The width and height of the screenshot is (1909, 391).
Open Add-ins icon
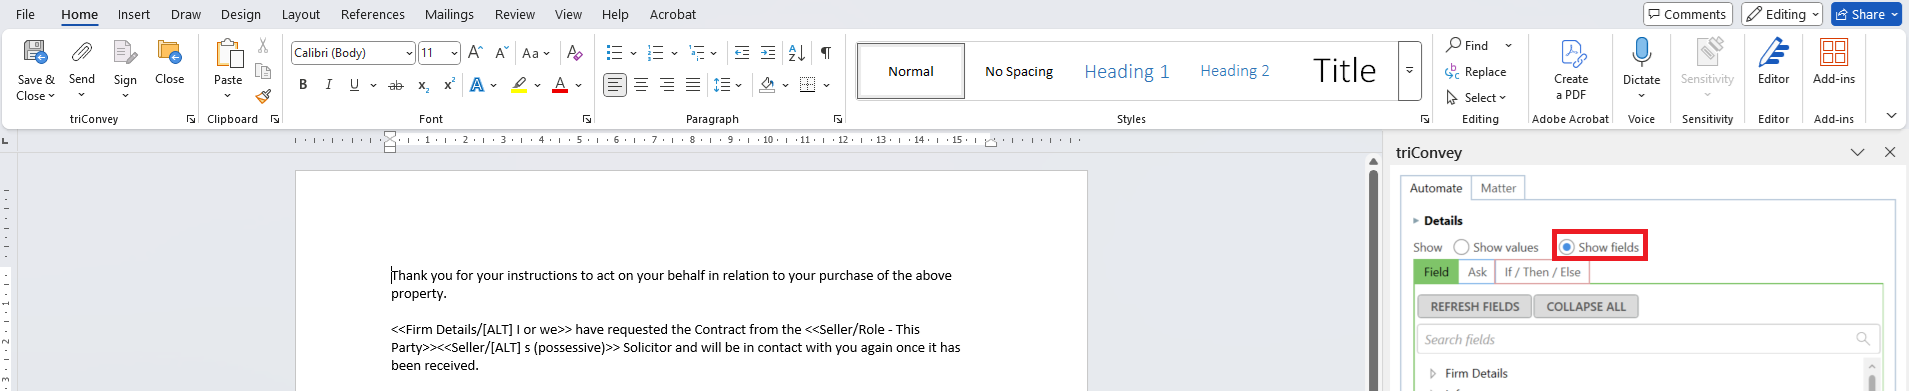tap(1834, 52)
